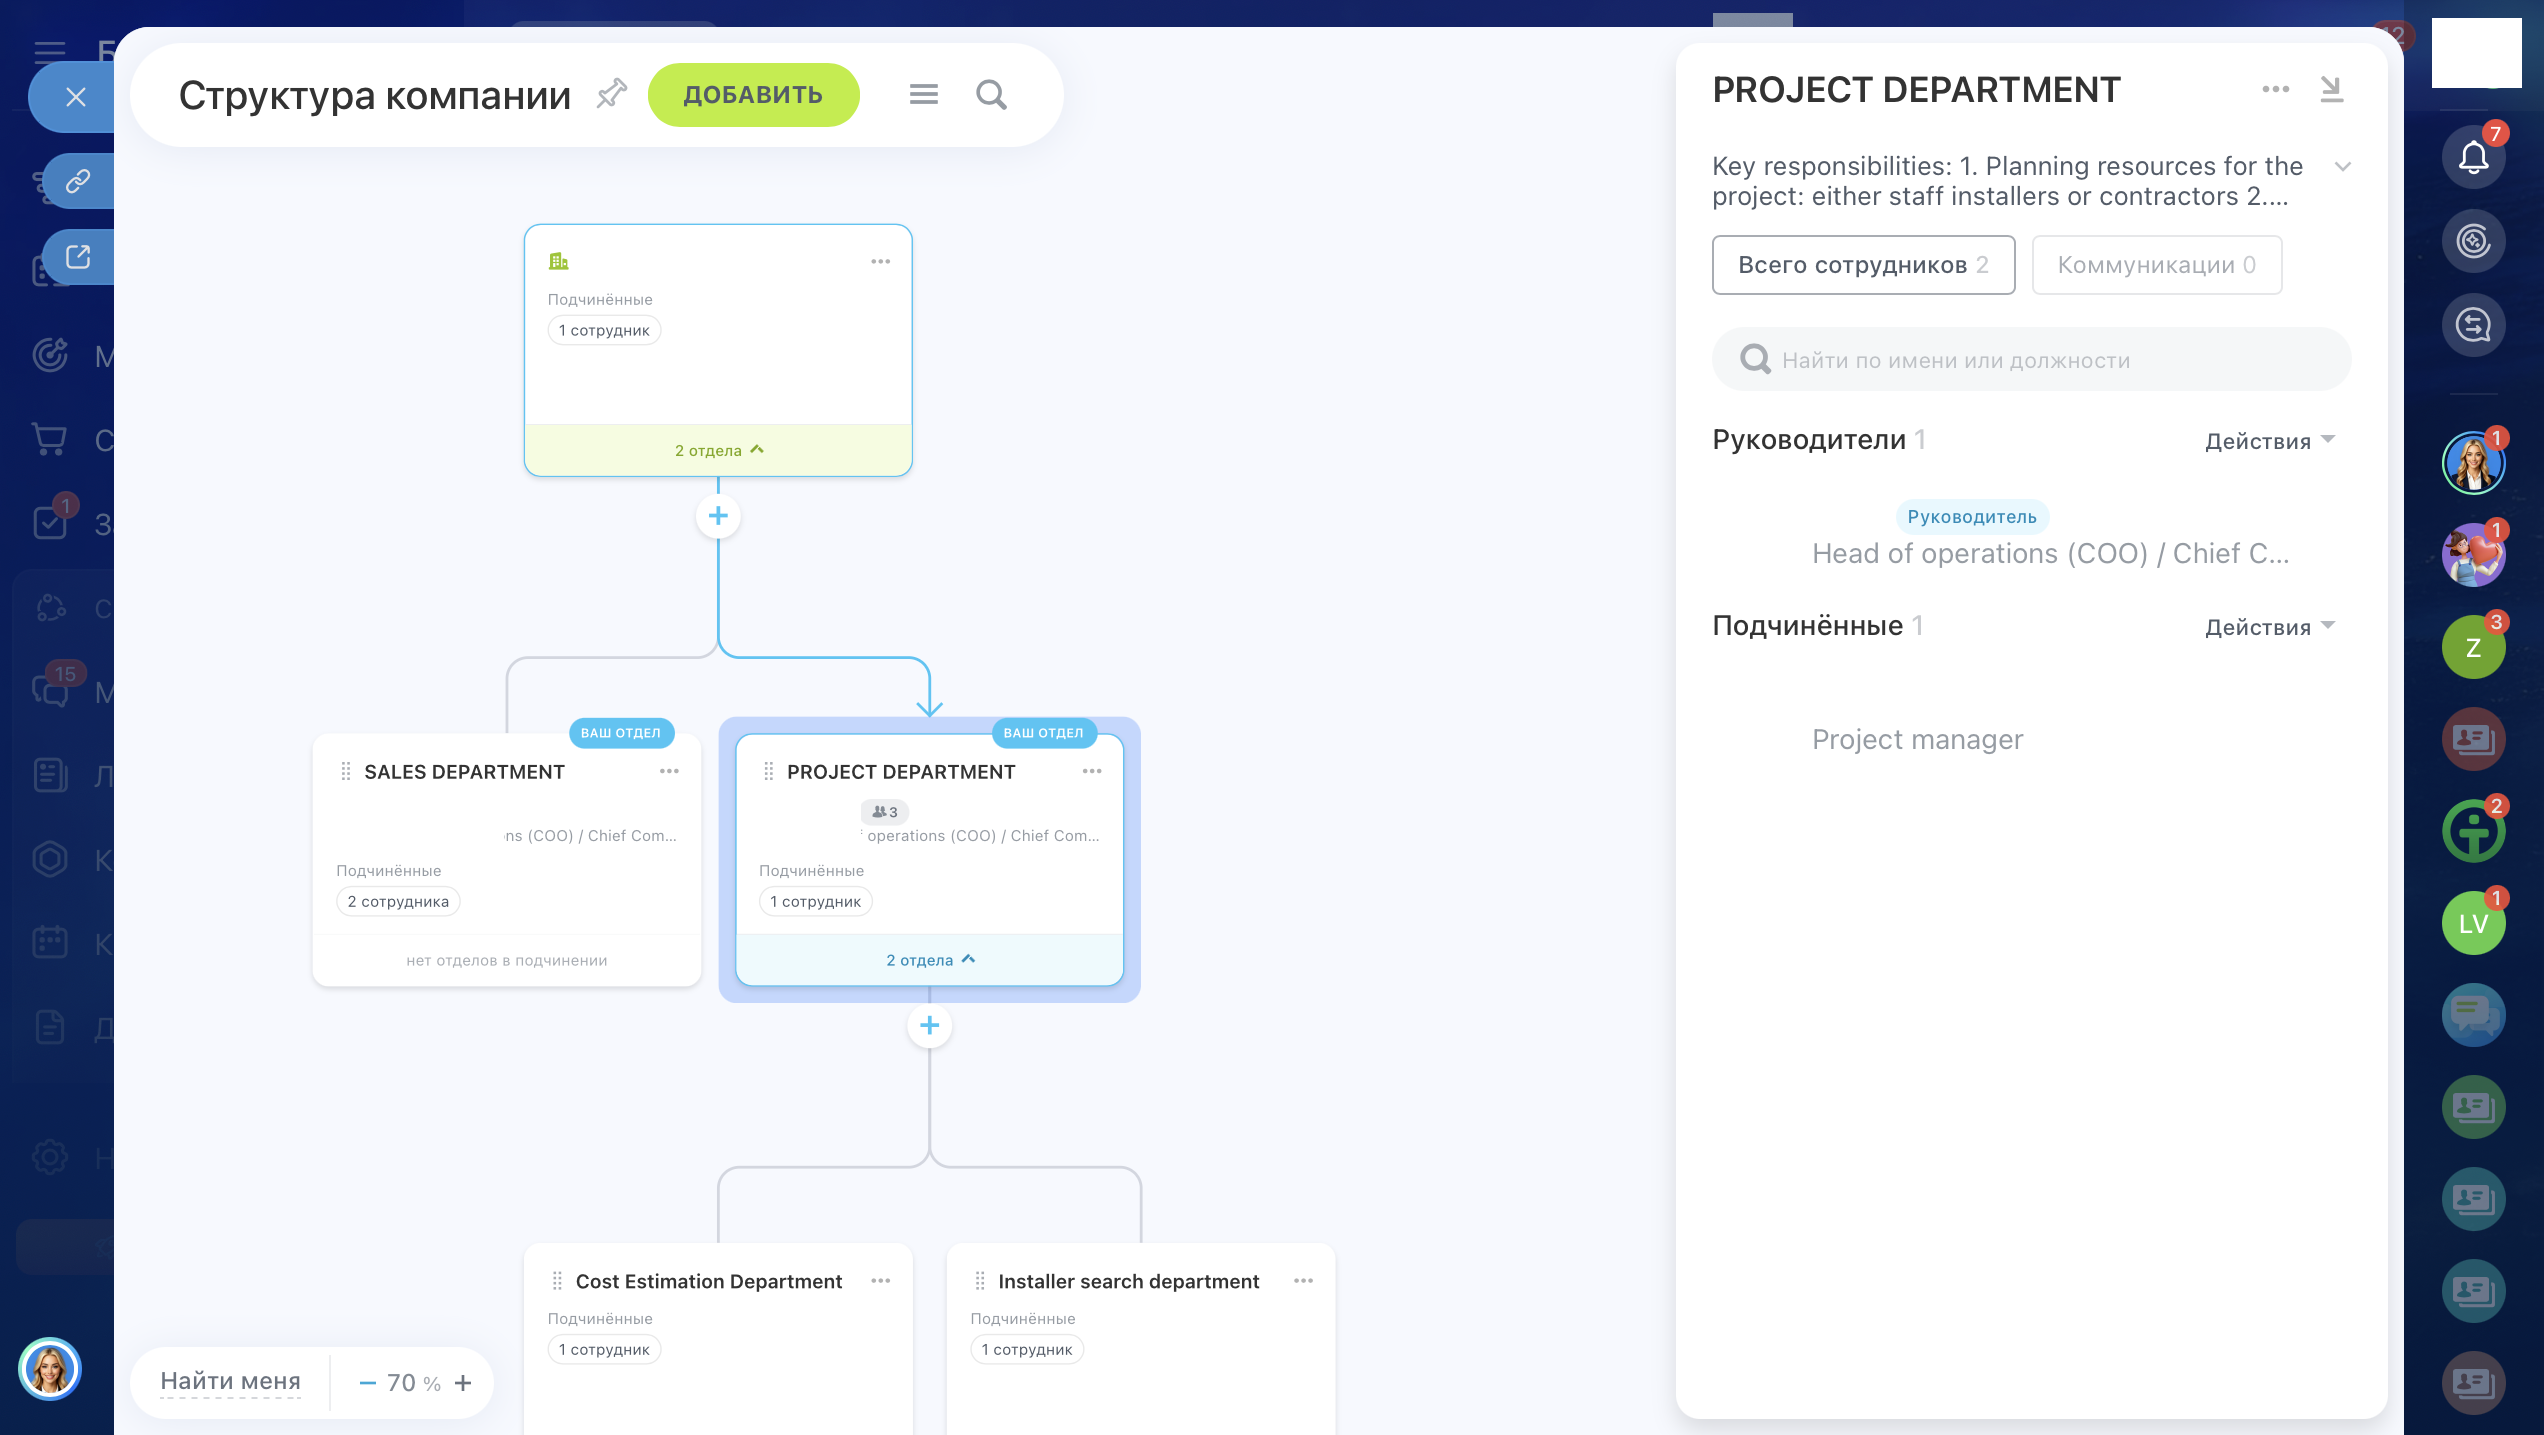Viewport: 2544px width, 1435px height.
Task: Click the copy link icon button
Action: tap(78, 181)
